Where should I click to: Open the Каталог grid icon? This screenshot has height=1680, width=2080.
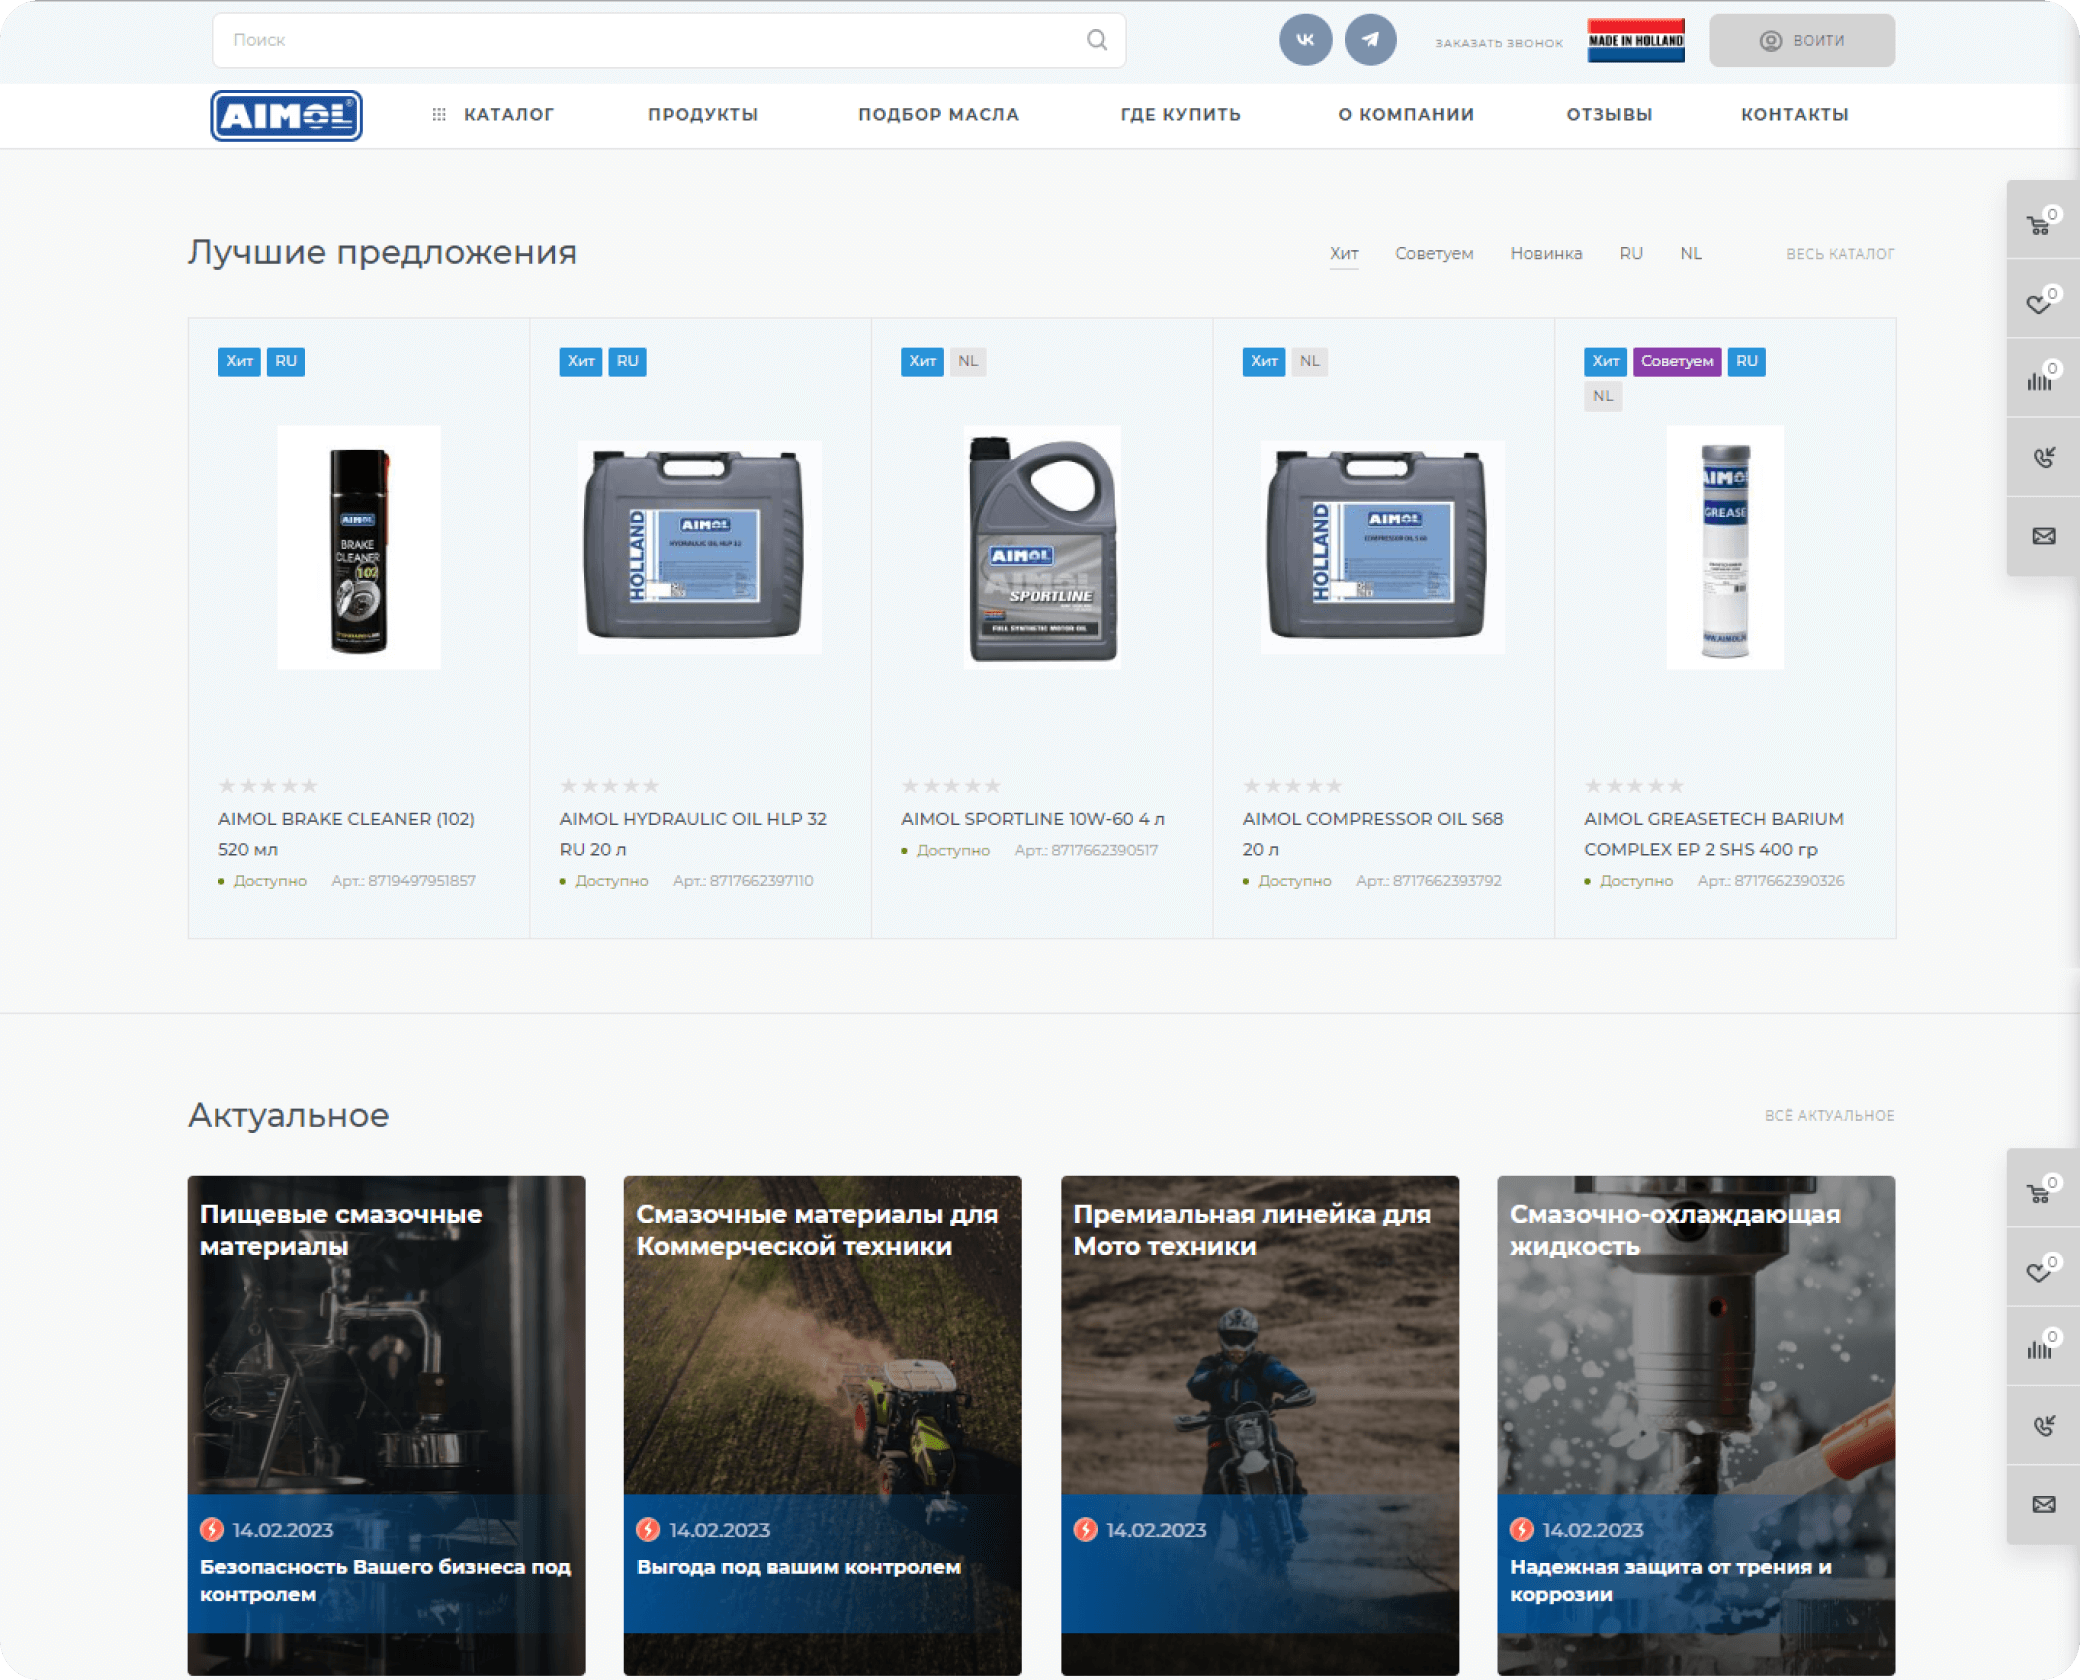[x=439, y=115]
